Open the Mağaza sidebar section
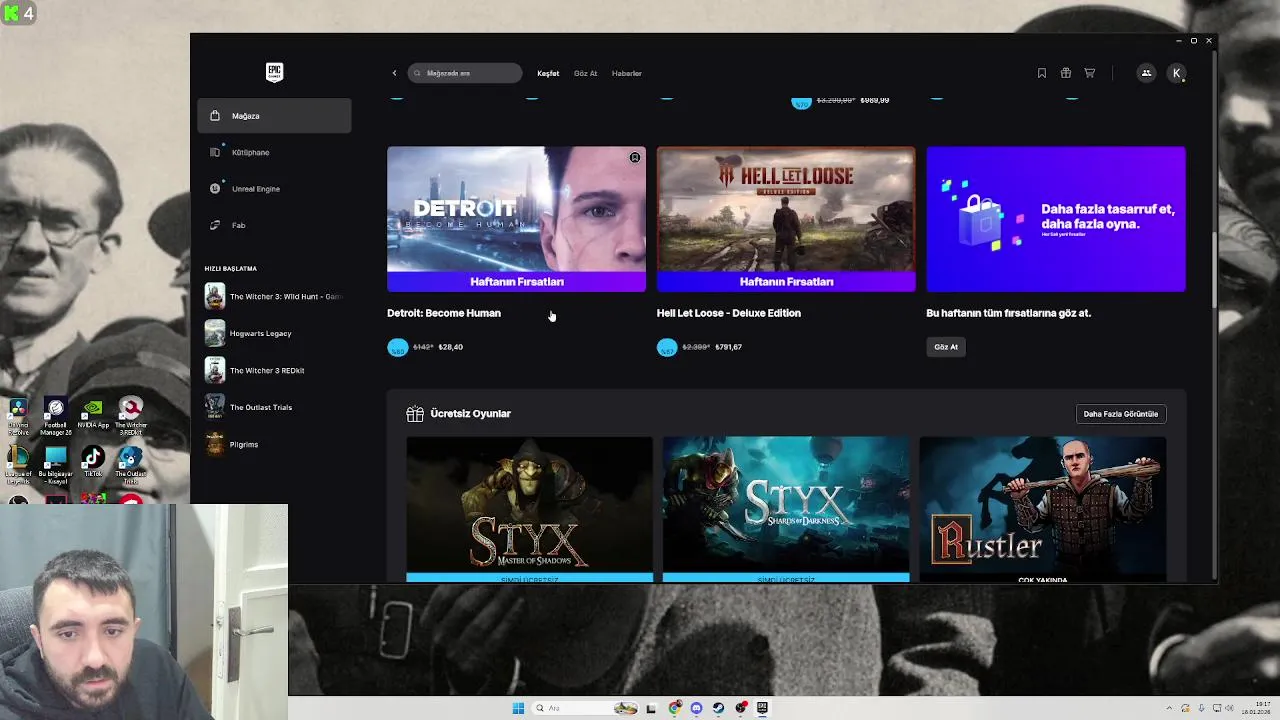This screenshot has height=720, width=1280. tap(274, 116)
